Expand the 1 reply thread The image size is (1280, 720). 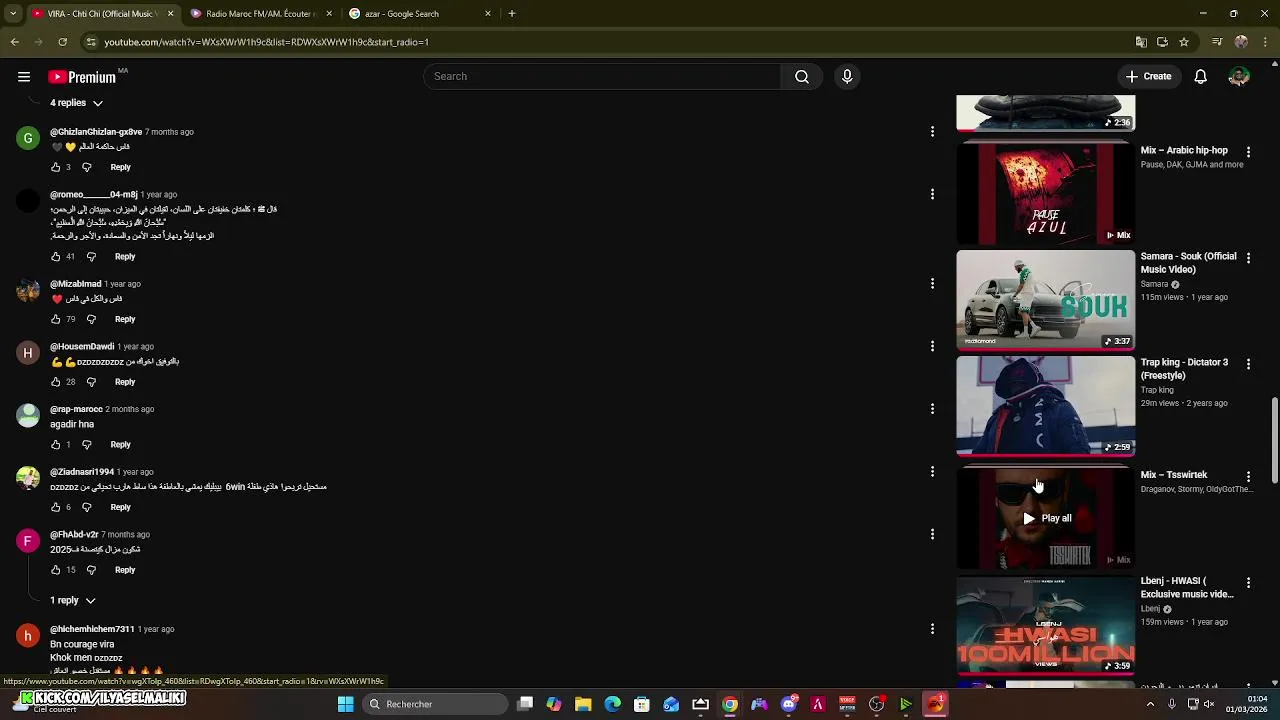73,600
